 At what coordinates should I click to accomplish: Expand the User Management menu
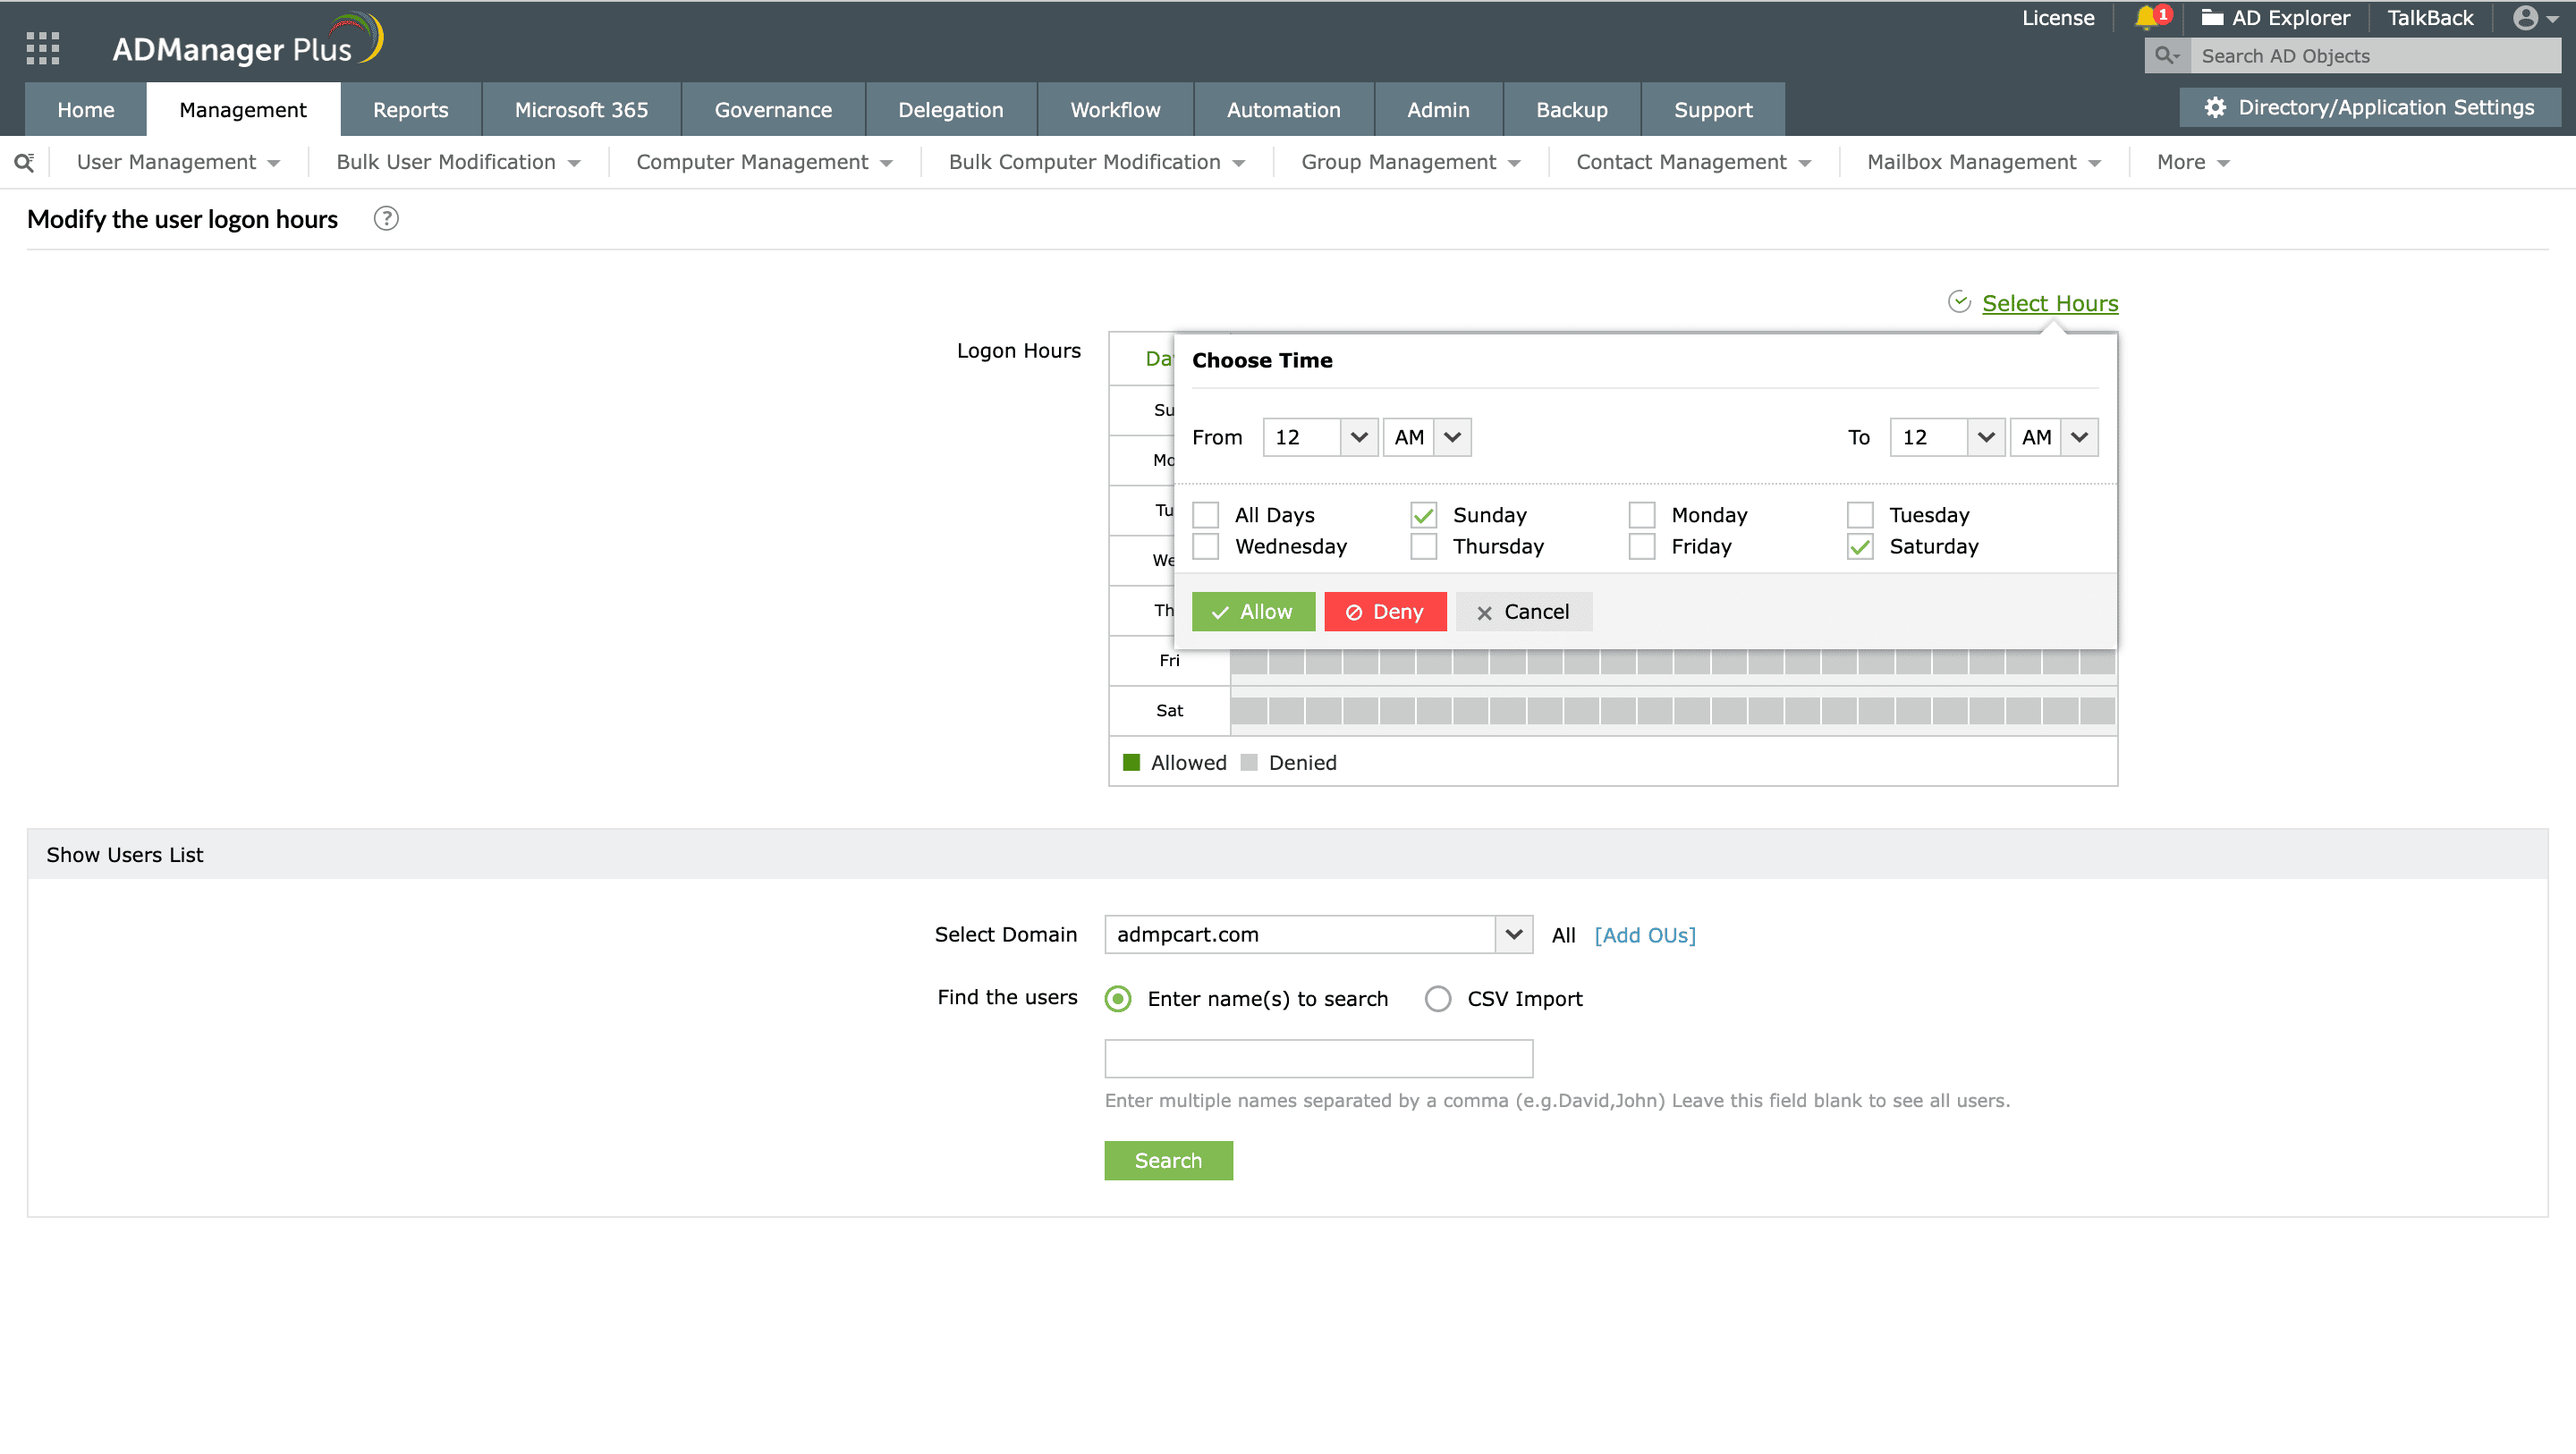[178, 162]
